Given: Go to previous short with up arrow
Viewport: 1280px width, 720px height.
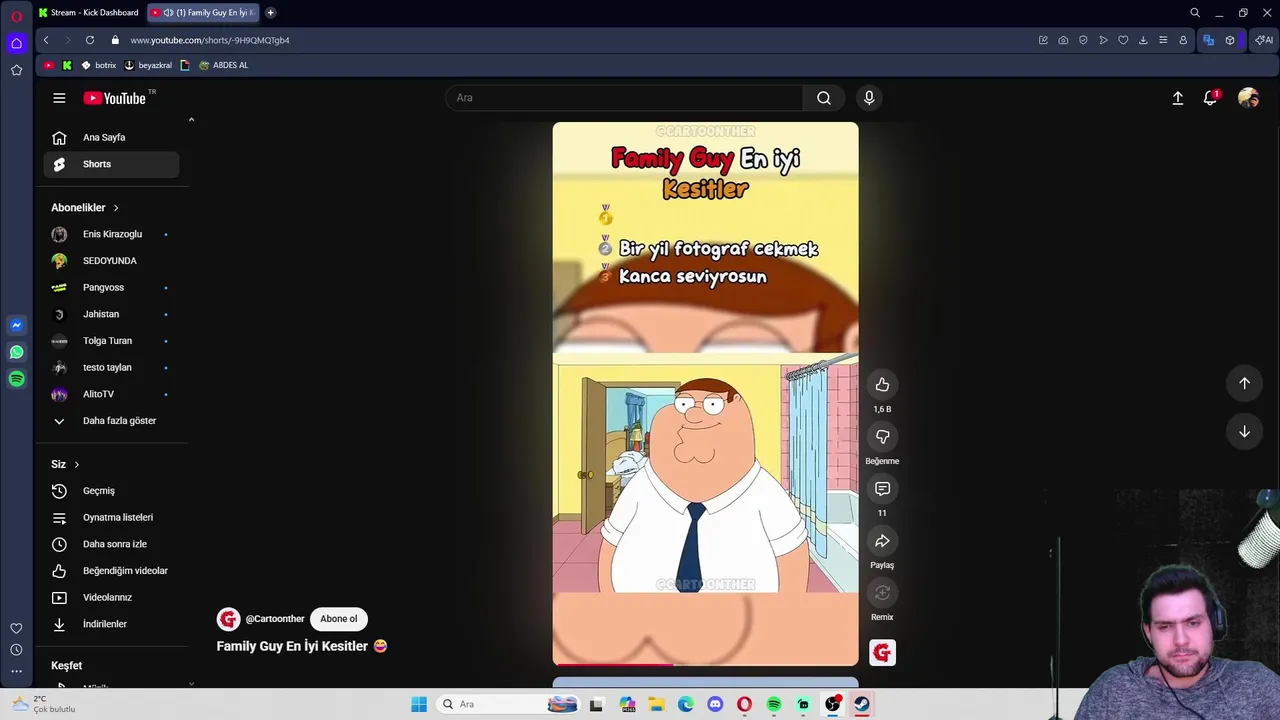Looking at the screenshot, I should 1244,383.
